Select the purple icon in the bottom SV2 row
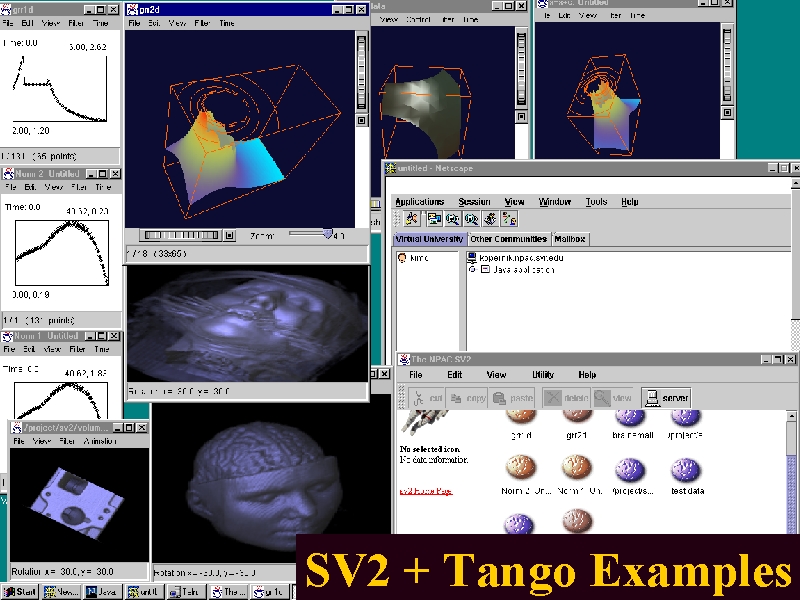This screenshot has height=600, width=800. point(518,523)
